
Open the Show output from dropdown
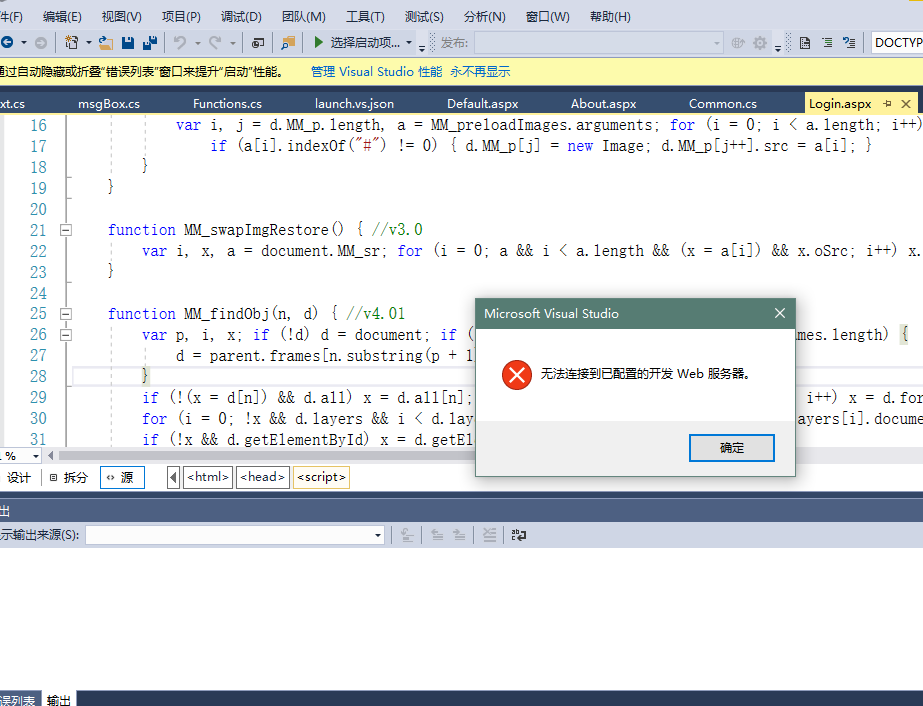pos(235,535)
